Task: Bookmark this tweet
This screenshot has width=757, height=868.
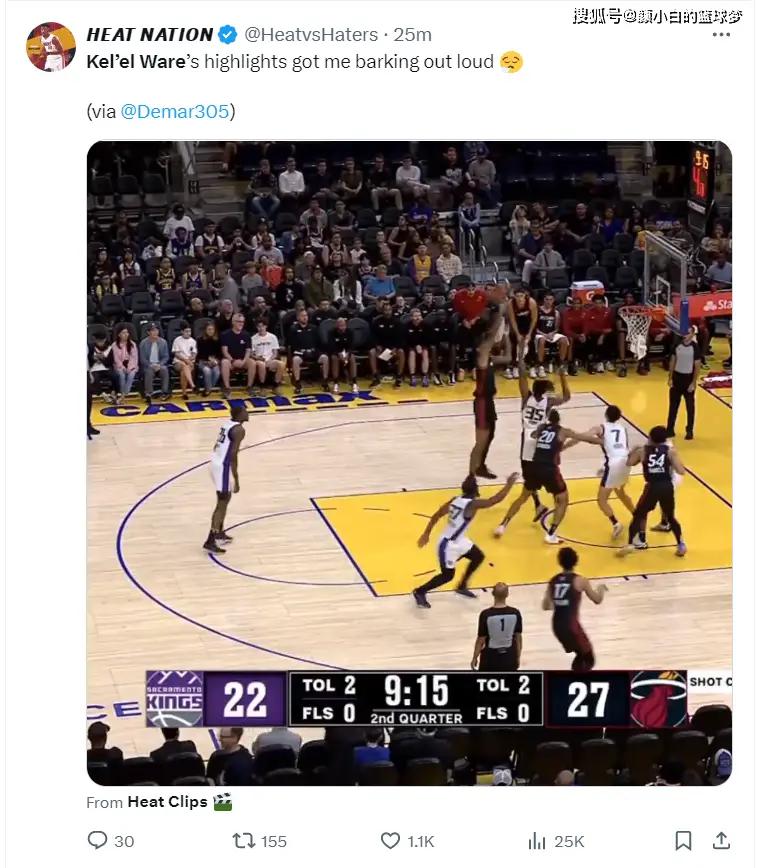Action: (683, 841)
